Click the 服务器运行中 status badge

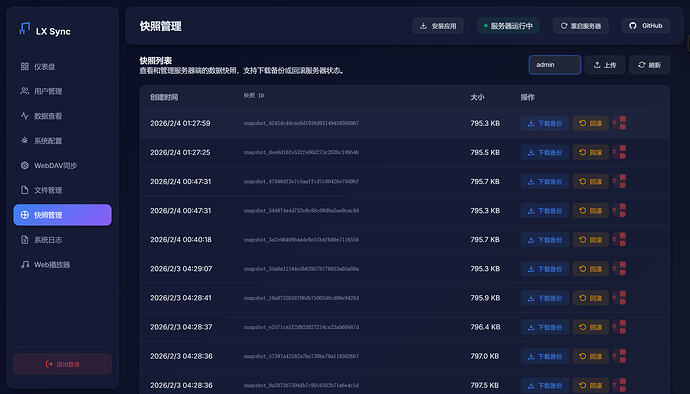[508, 26]
